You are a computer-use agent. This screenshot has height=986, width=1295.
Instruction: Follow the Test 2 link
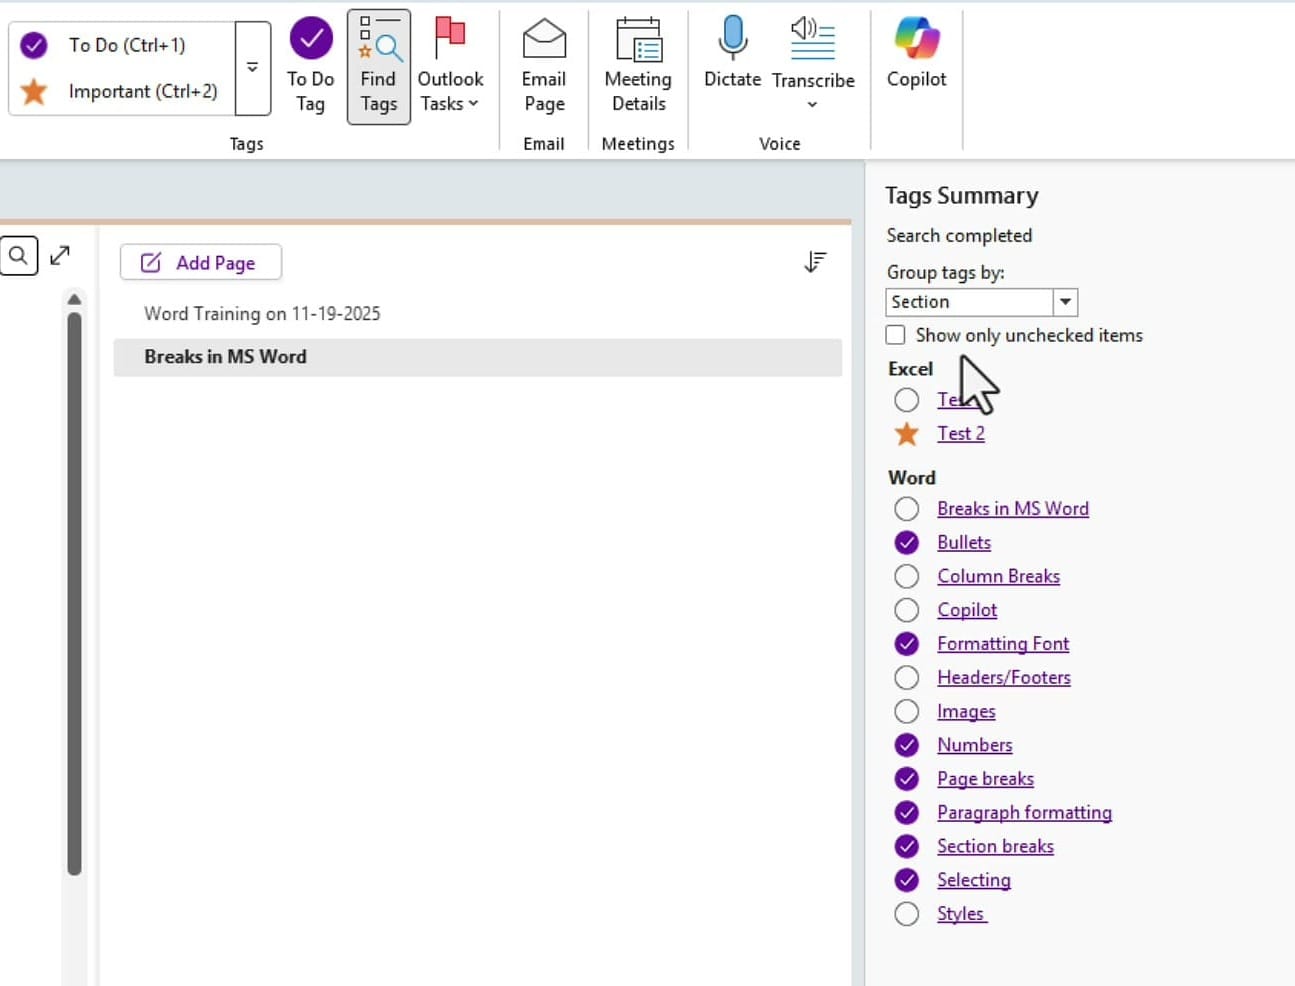[960, 433]
